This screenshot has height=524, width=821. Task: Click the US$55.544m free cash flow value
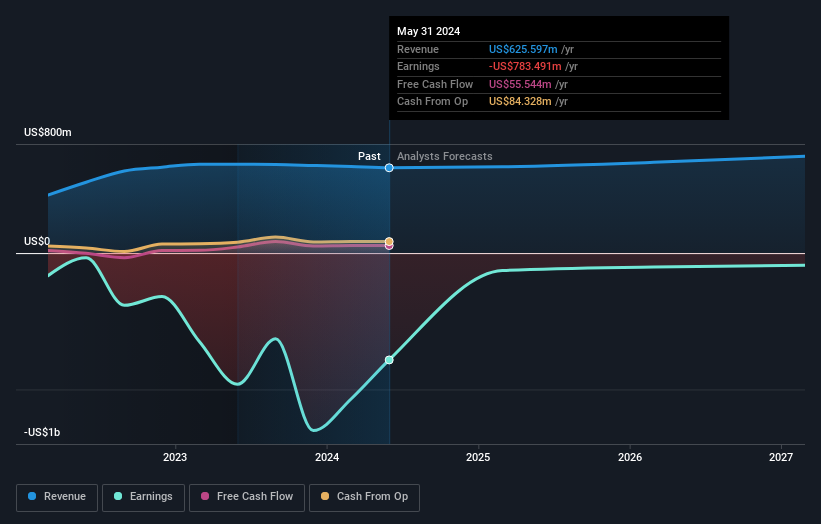(520, 84)
